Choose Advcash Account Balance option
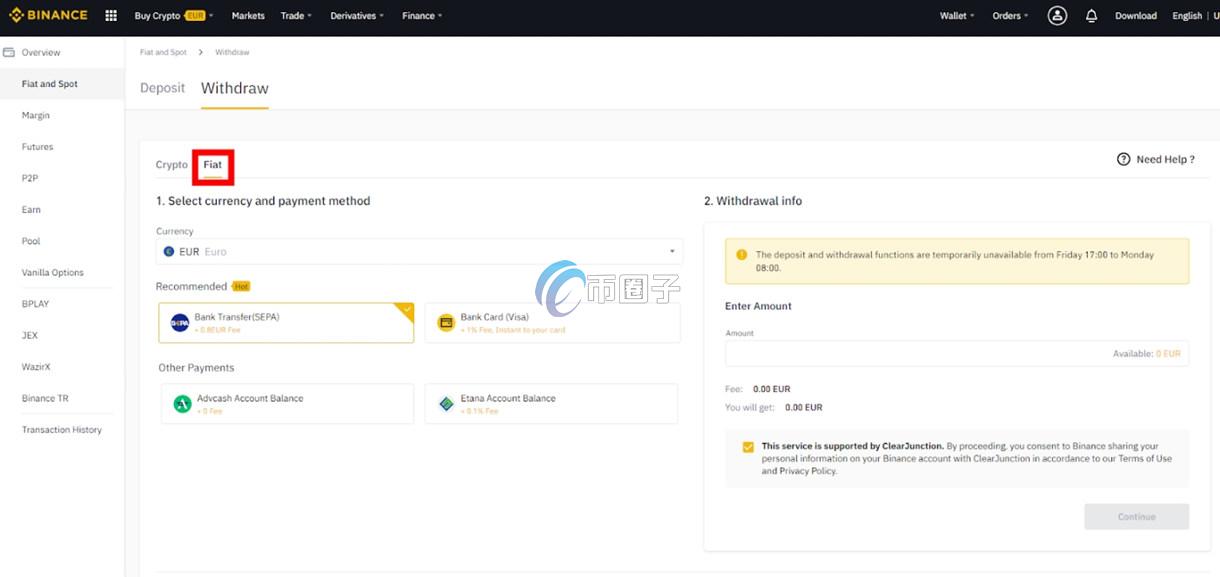This screenshot has height=577, width=1220. [x=286, y=404]
